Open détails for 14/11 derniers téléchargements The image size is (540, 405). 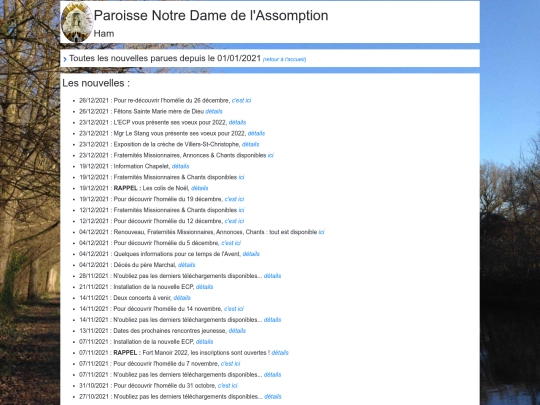[x=272, y=320]
